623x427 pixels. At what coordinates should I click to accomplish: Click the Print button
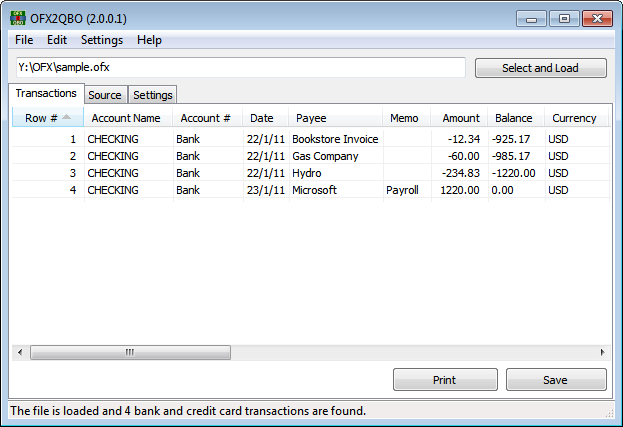(x=445, y=380)
